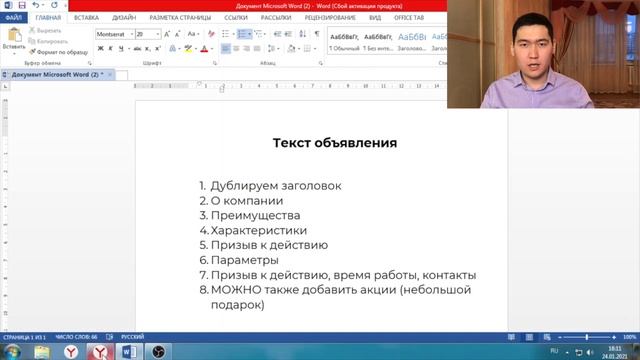Justify text alignment

pos(257,49)
